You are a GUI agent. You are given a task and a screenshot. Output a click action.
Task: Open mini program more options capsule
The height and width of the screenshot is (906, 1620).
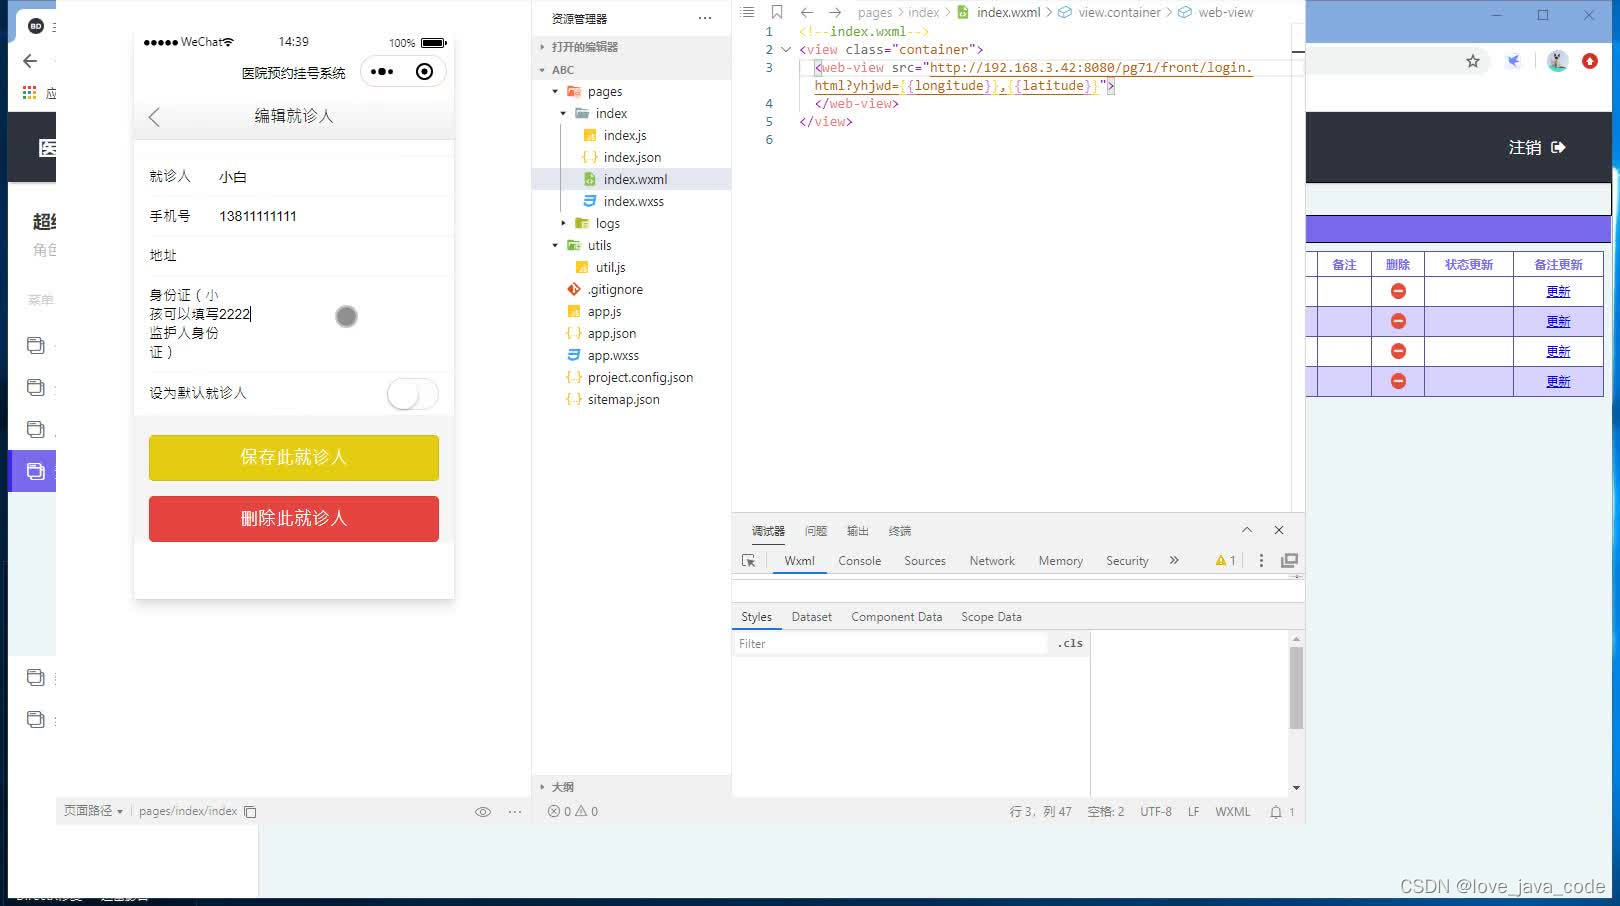(382, 71)
